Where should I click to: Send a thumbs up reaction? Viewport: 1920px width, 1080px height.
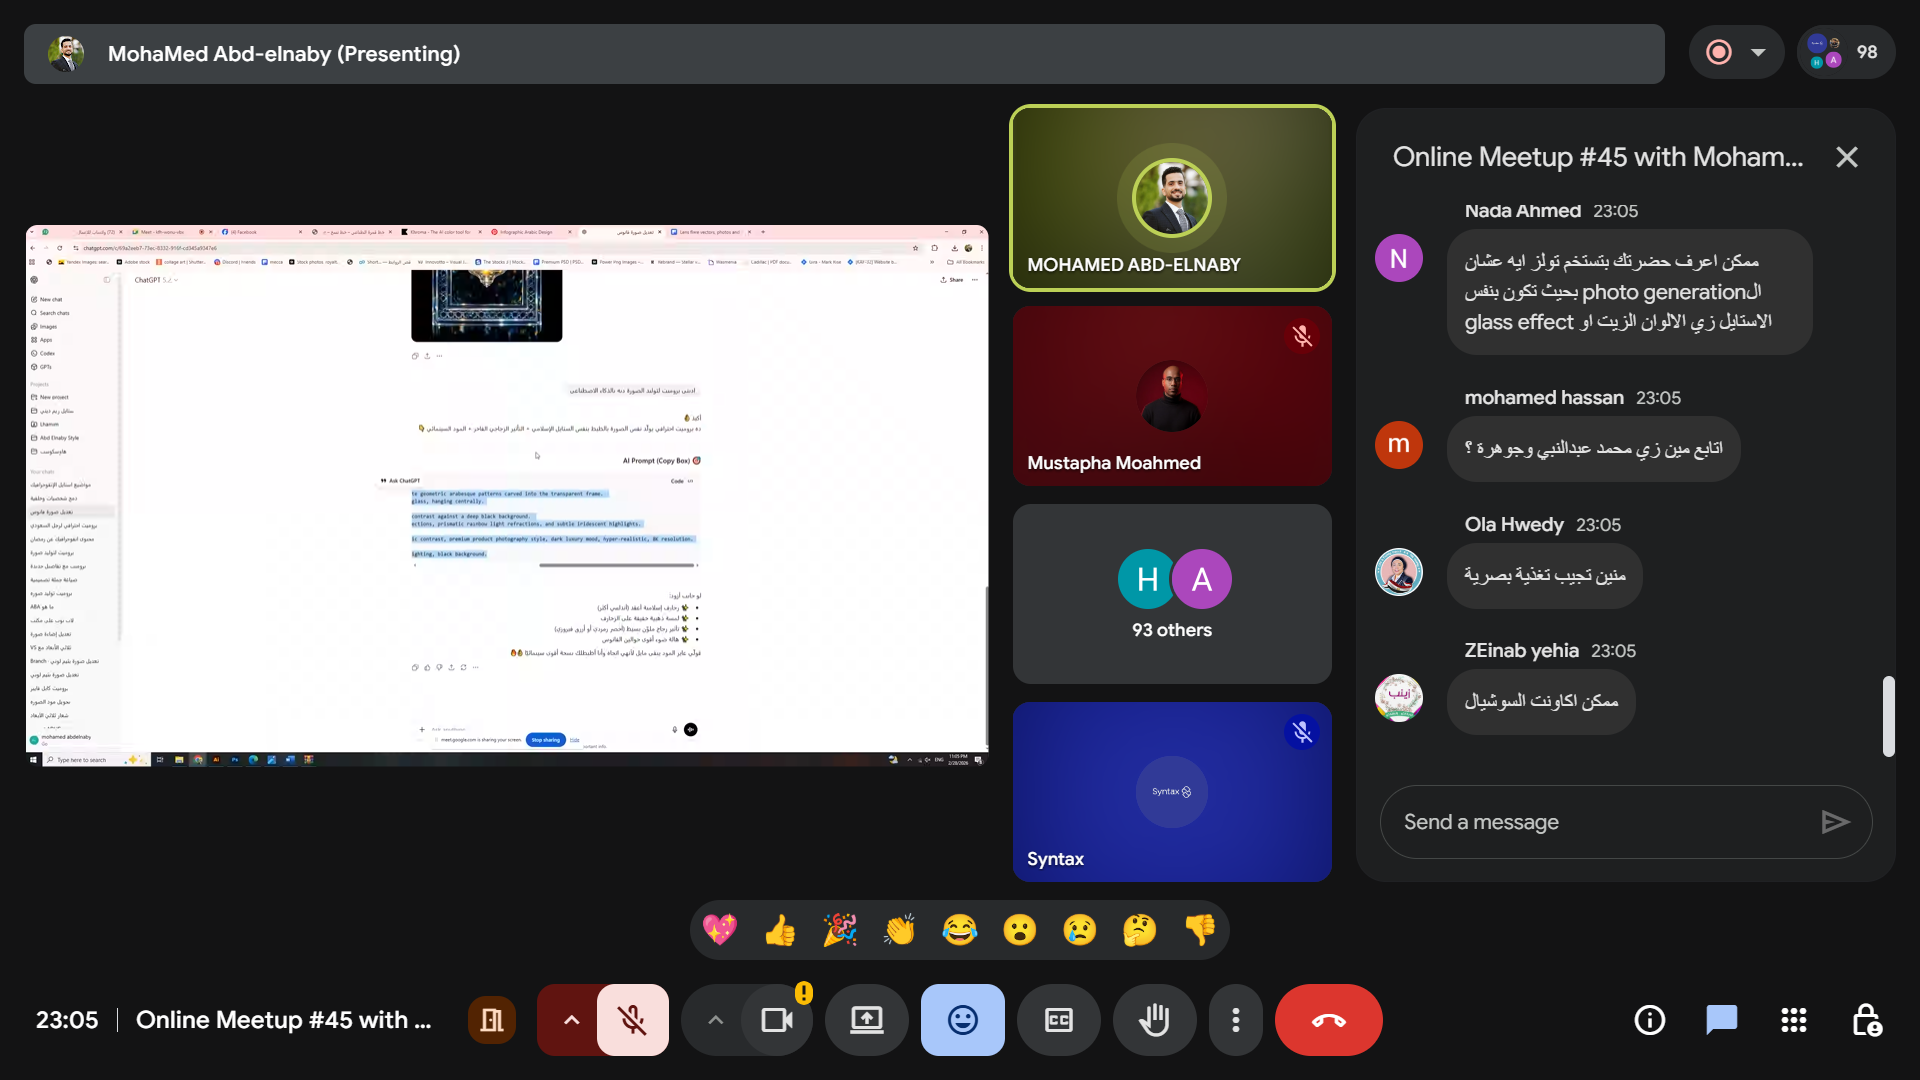pos(780,930)
